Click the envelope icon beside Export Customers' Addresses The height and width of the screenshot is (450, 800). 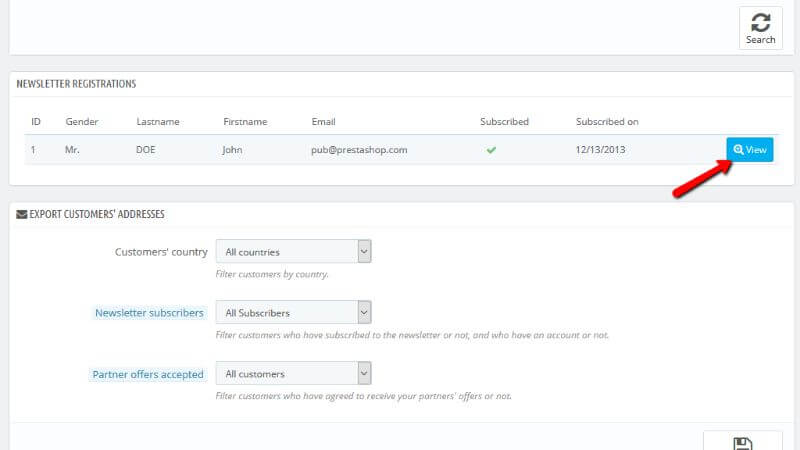pyautogui.click(x=21, y=214)
